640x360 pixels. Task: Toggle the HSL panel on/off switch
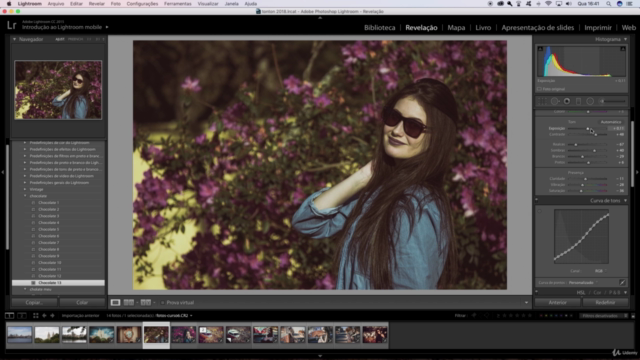click(x=537, y=292)
